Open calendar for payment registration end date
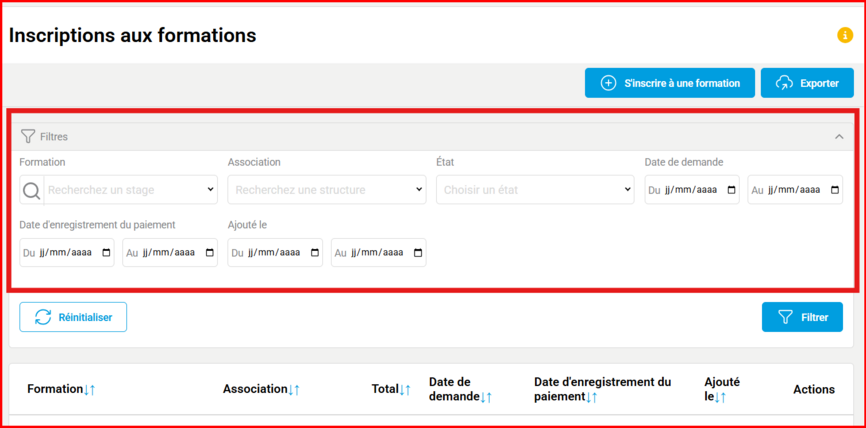The image size is (866, 428). pos(209,253)
